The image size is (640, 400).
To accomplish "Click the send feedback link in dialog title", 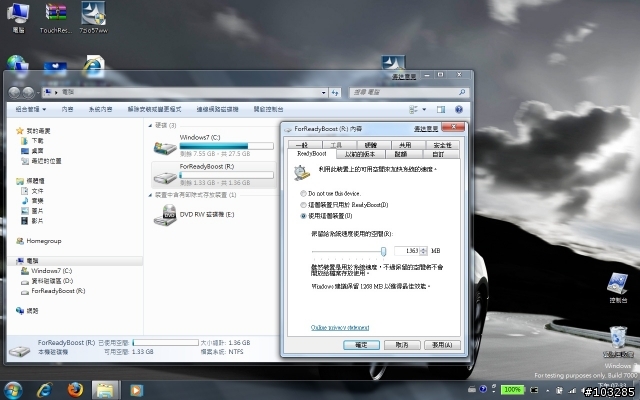I will 426,129.
